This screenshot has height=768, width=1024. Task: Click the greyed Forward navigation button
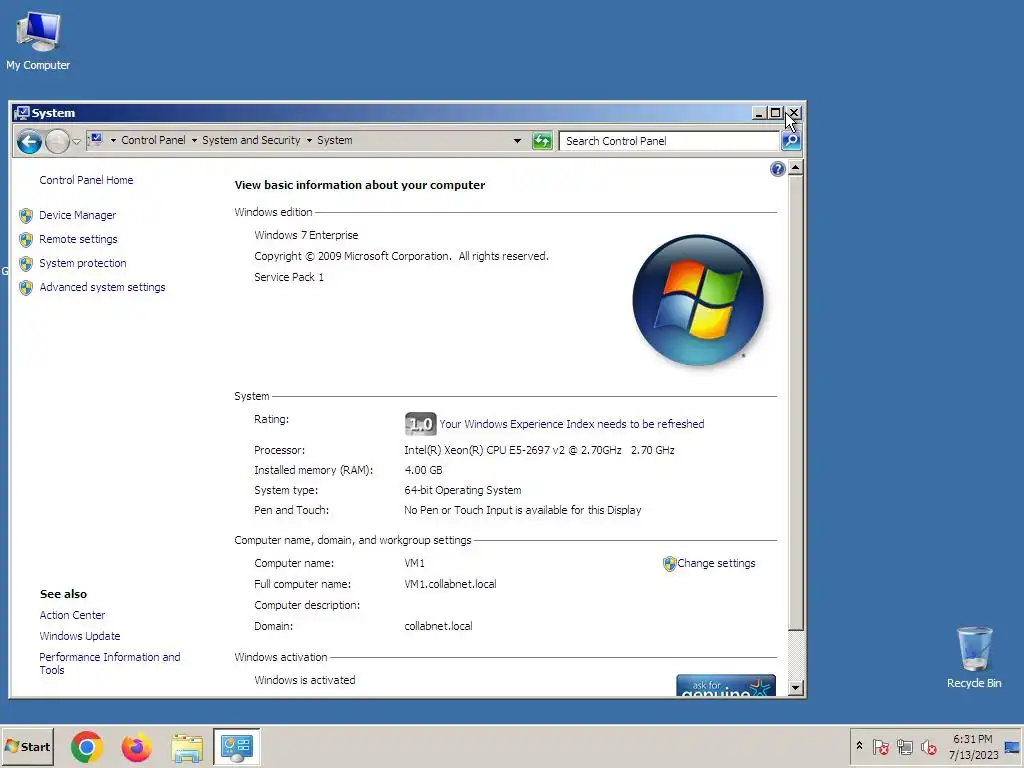click(x=57, y=141)
